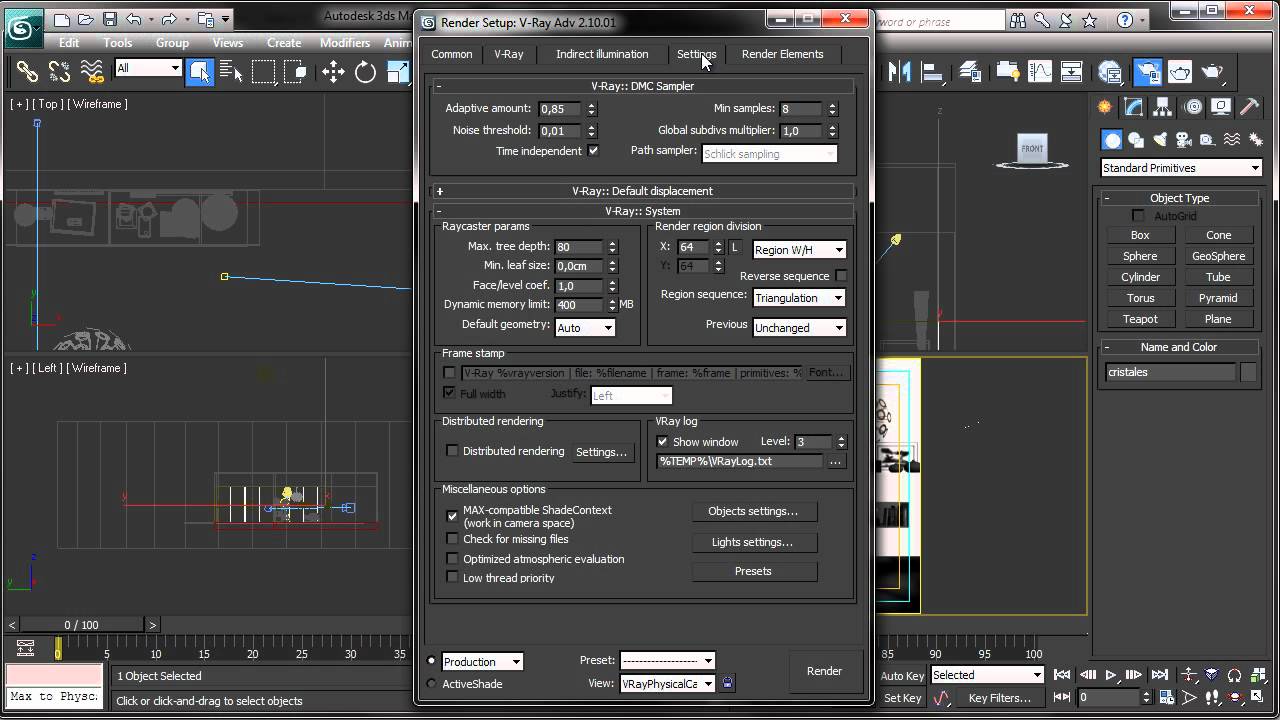Viewport: 1280px width, 720px height.
Task: Collapse the V-Ray System rollout
Action: (642, 211)
